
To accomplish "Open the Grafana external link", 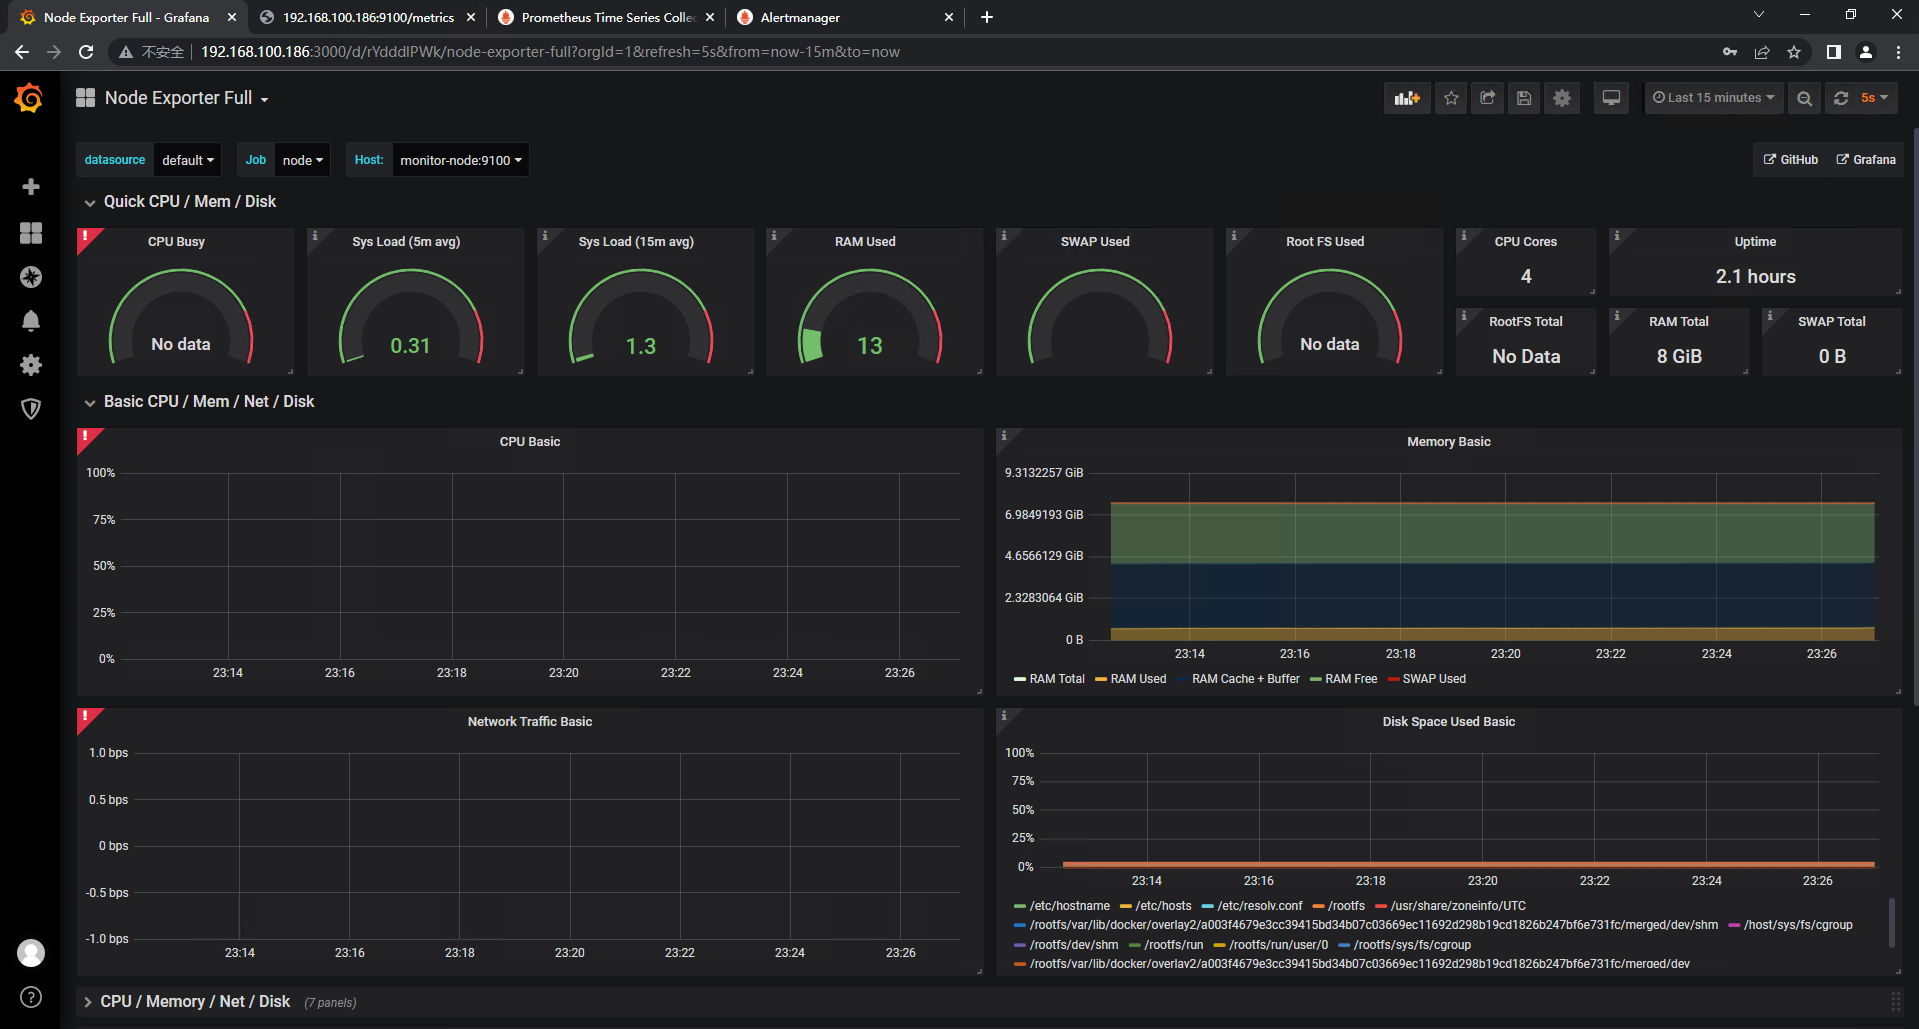I will coord(1866,160).
